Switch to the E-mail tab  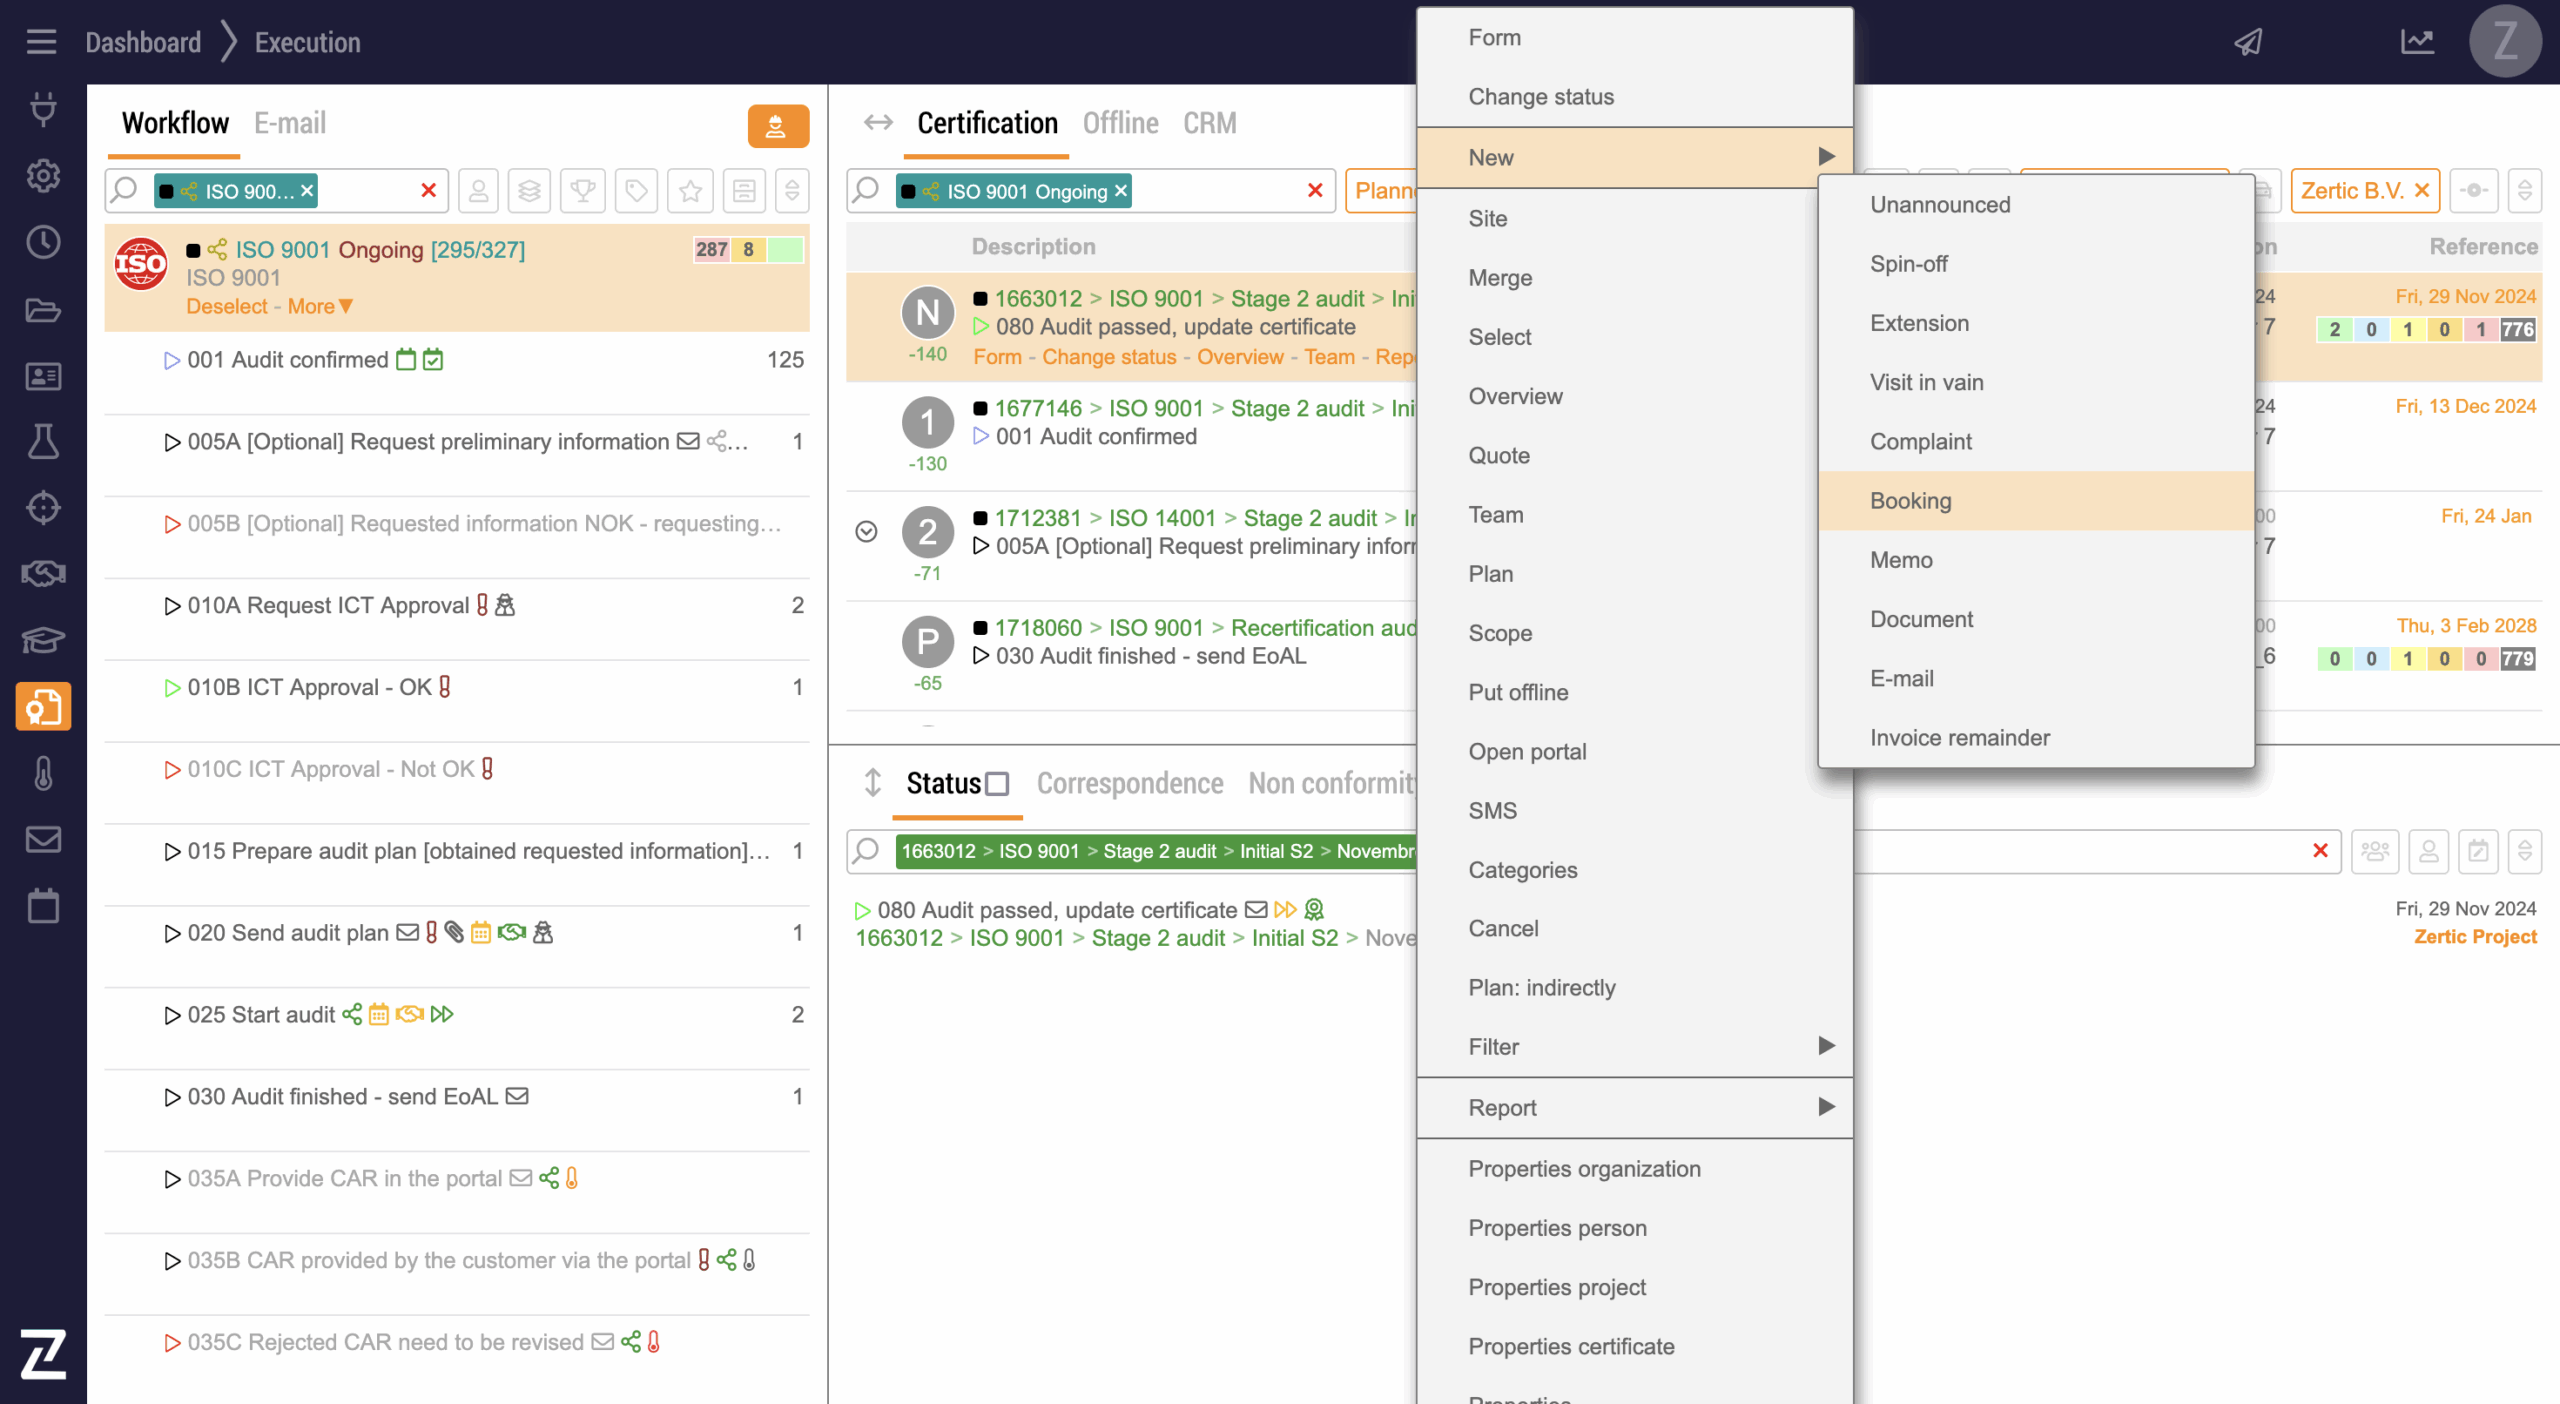289,123
